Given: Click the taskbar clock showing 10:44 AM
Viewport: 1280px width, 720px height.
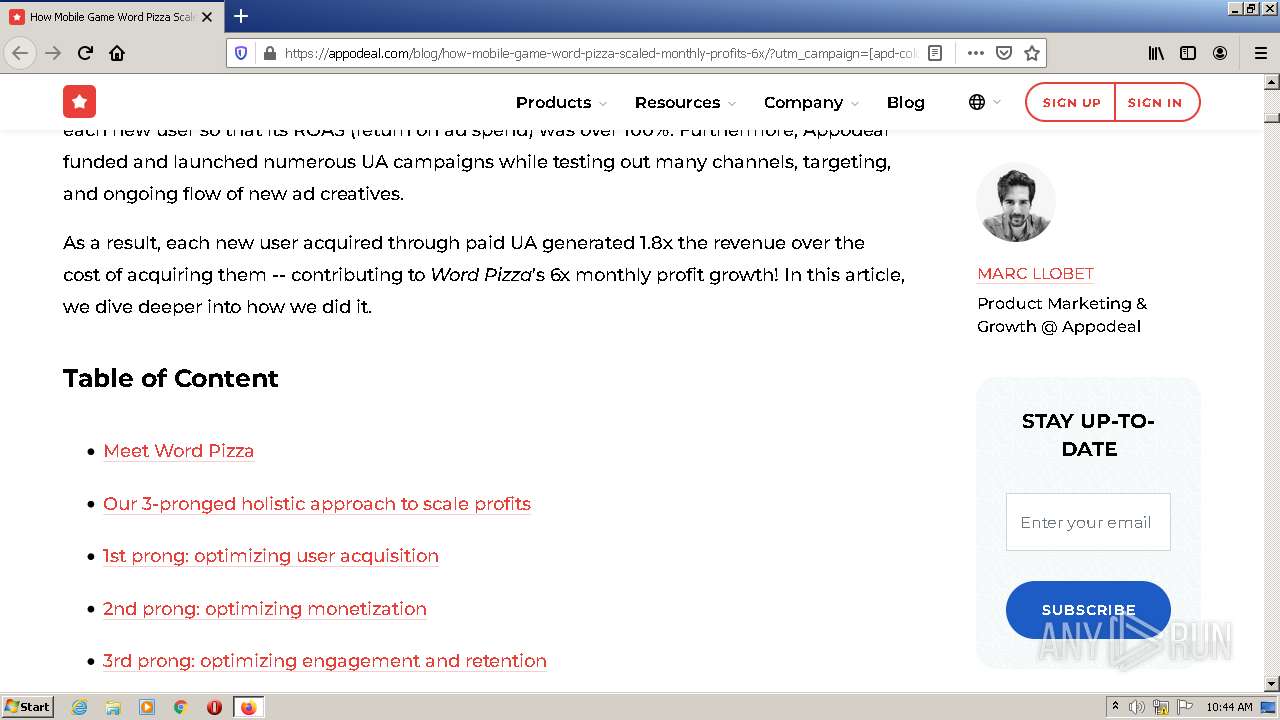Looking at the screenshot, I should (1229, 707).
